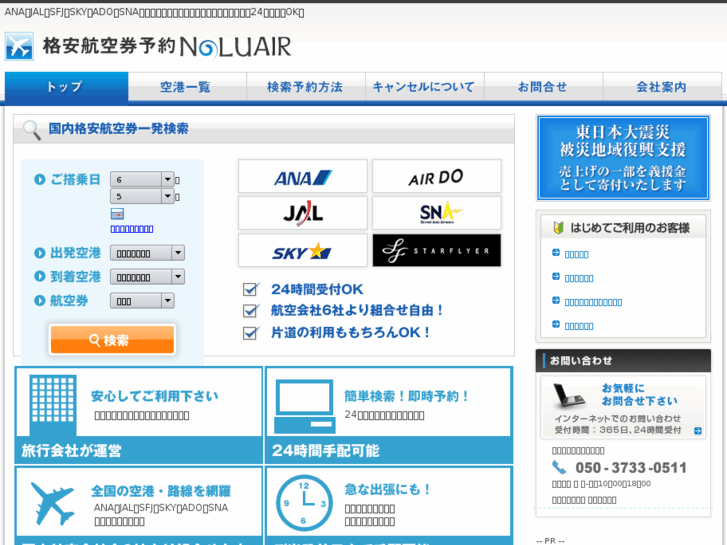Open the 出発空港 departure airport dropdown
This screenshot has height=545, width=727.
tap(147, 253)
